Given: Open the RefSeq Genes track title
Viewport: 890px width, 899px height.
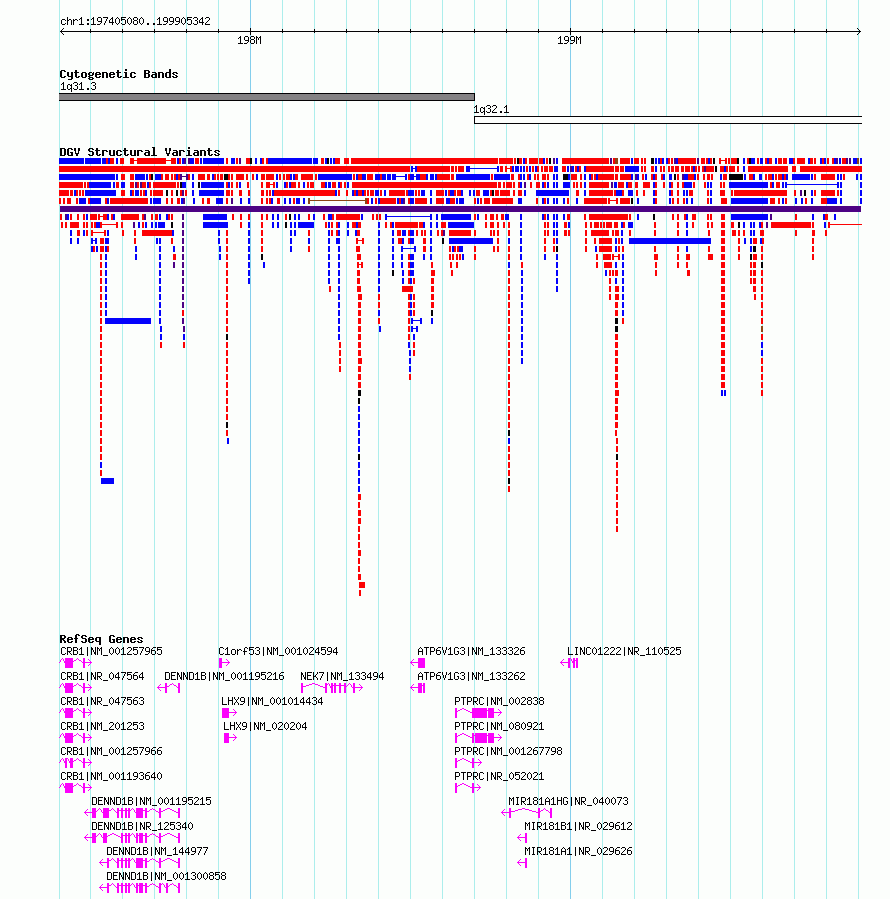Looking at the screenshot, I should click(x=102, y=639).
